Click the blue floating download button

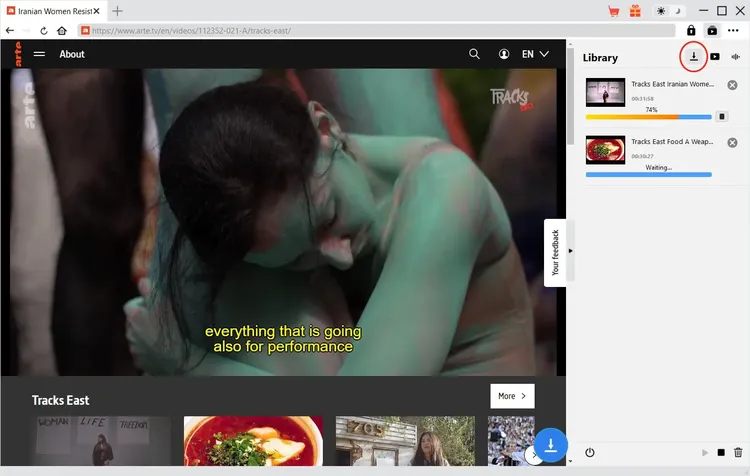(x=550, y=444)
